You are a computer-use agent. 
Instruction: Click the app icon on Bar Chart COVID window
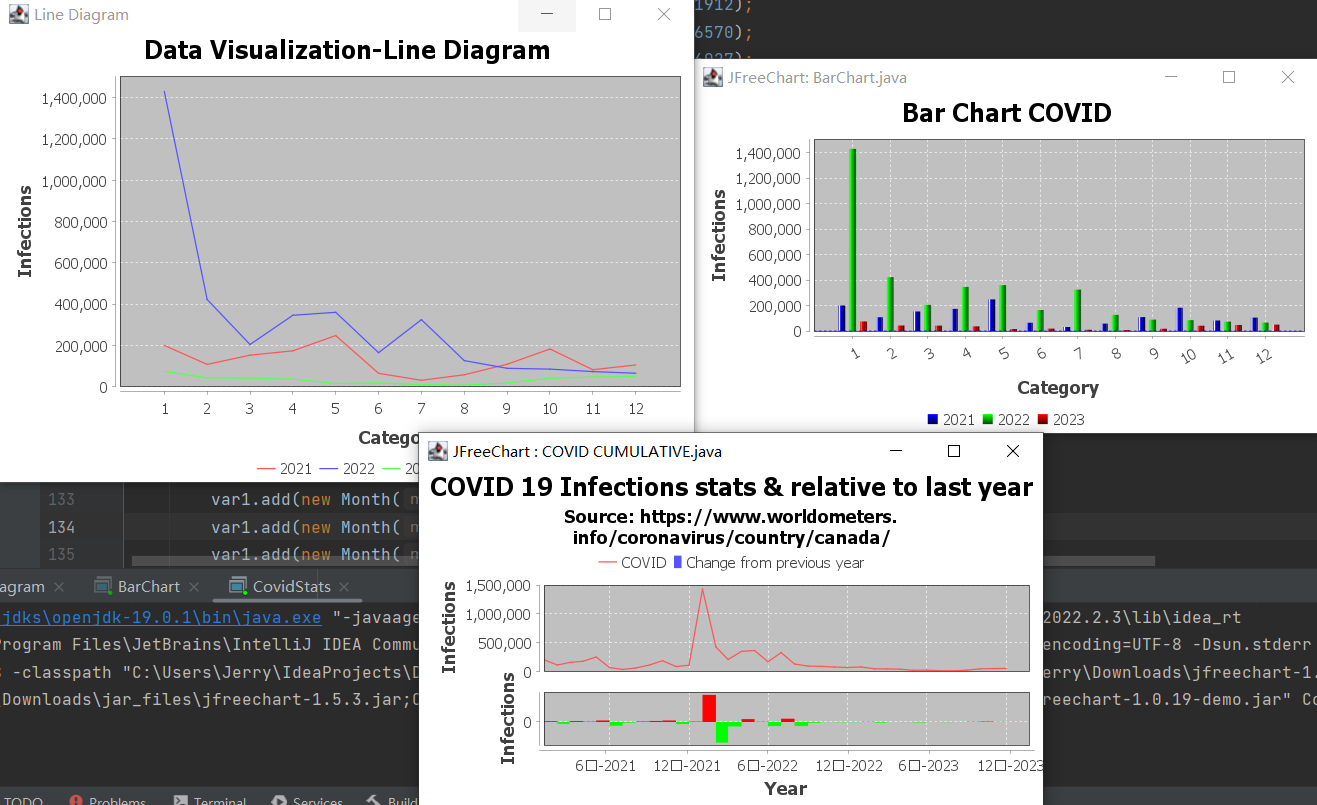pyautogui.click(x=712, y=77)
